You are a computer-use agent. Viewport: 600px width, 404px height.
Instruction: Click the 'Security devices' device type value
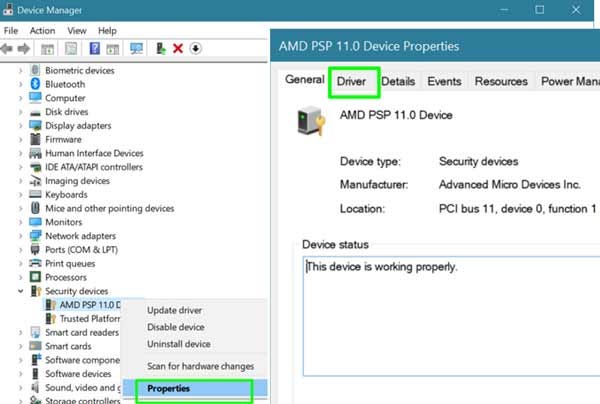click(x=478, y=161)
